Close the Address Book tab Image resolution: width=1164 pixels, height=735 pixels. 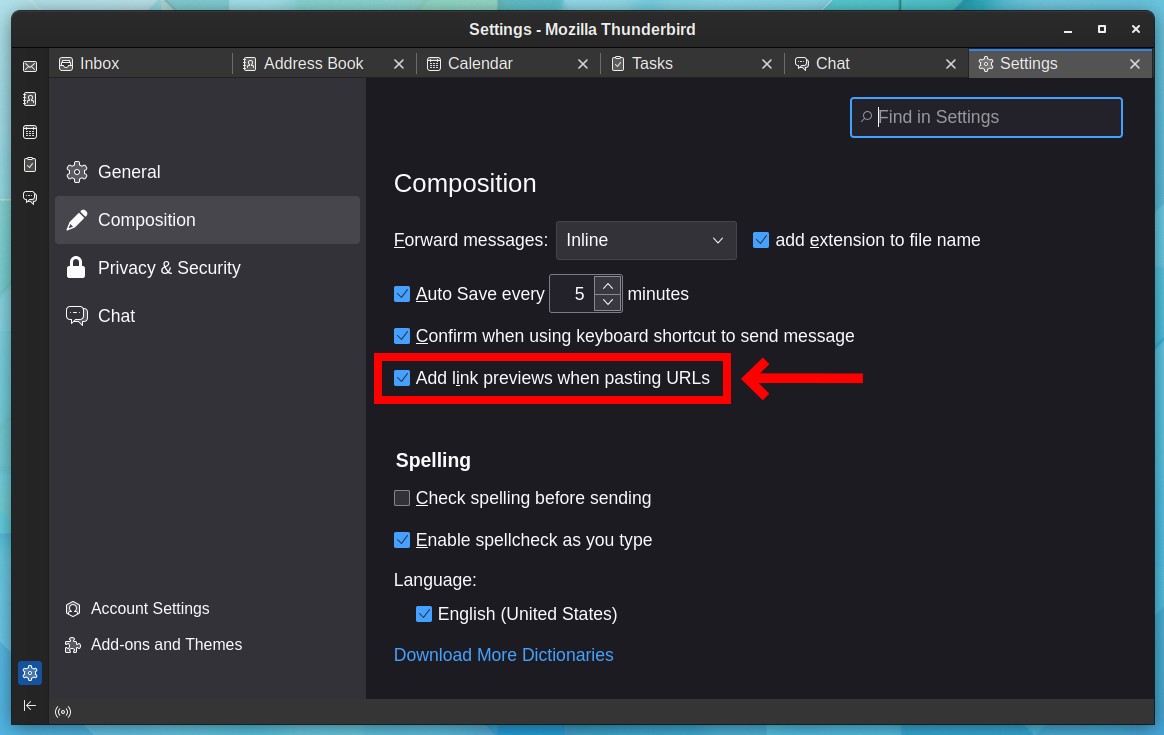click(x=399, y=65)
